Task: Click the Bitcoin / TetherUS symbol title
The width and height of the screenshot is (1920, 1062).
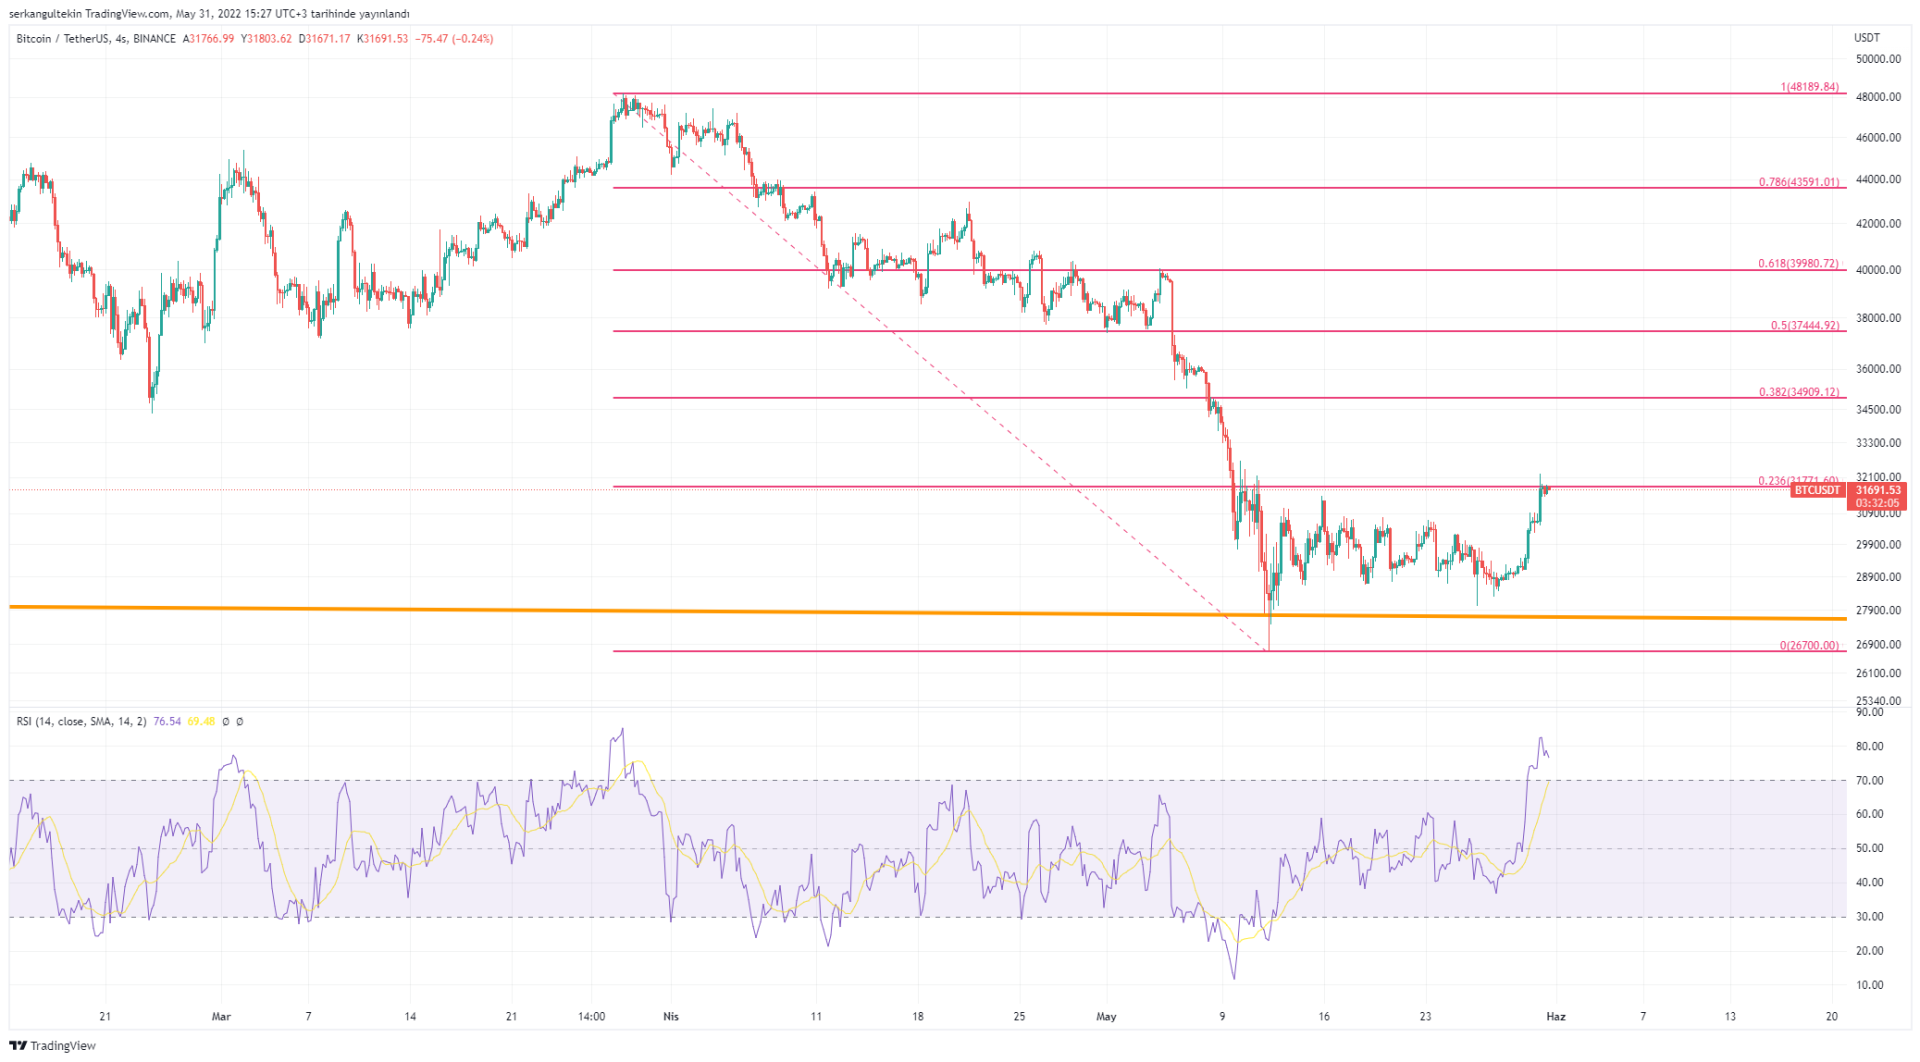Action: tap(63, 39)
